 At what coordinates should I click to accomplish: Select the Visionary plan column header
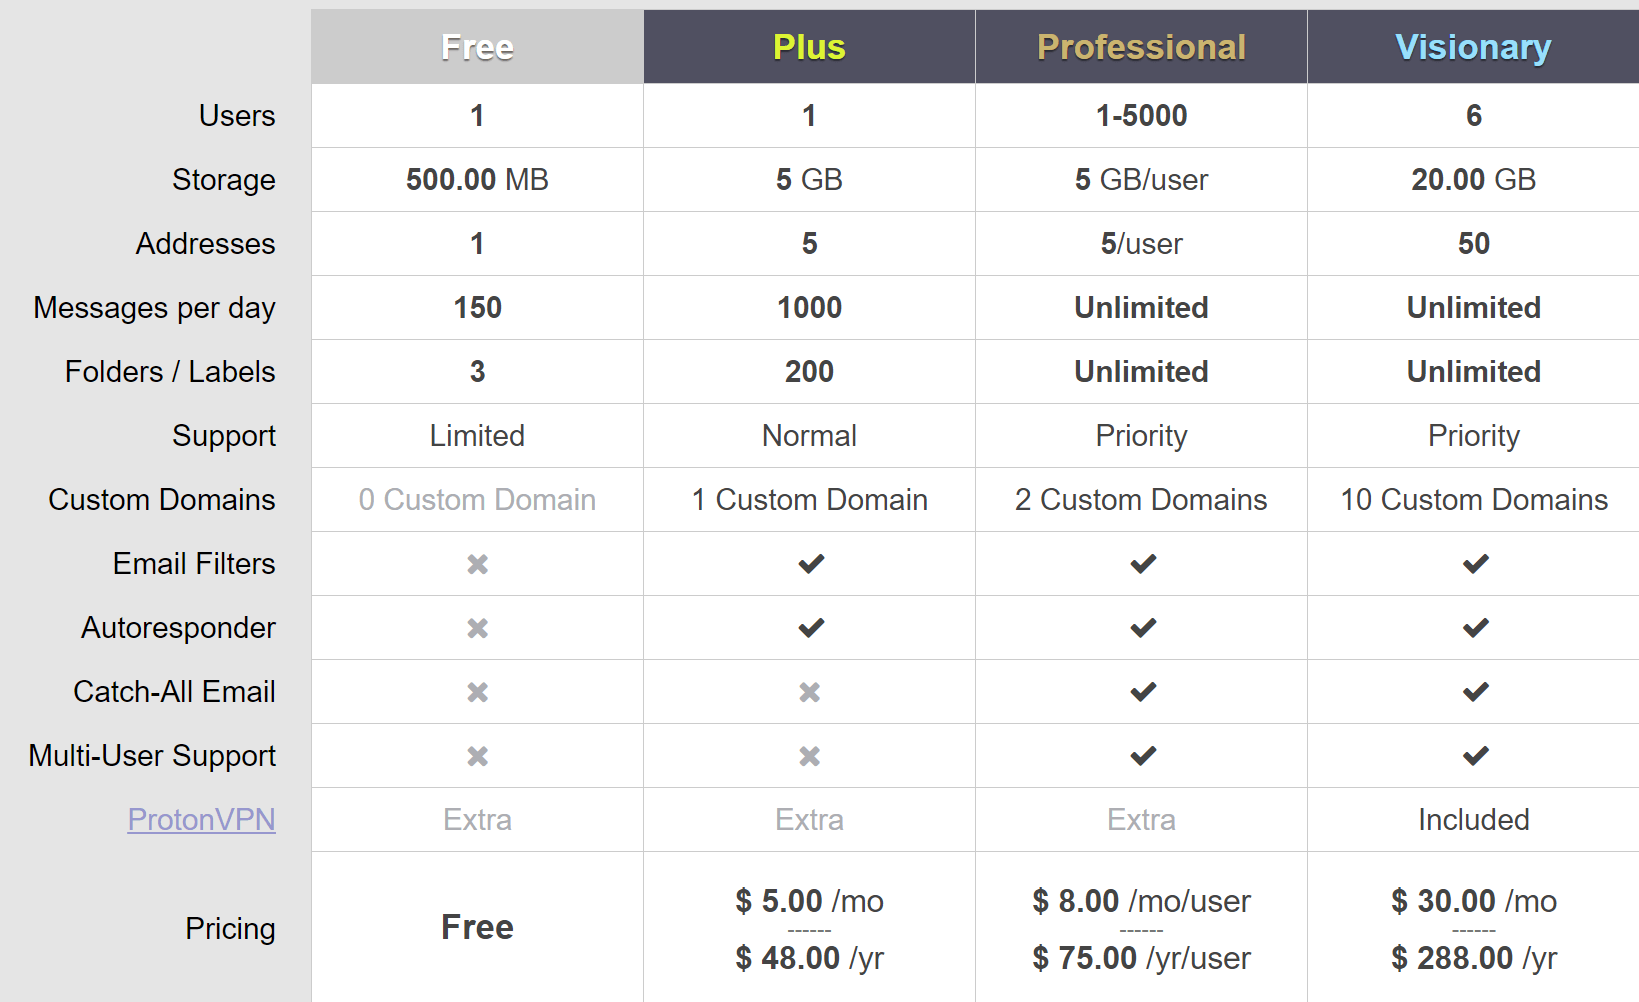pyautogui.click(x=1473, y=47)
